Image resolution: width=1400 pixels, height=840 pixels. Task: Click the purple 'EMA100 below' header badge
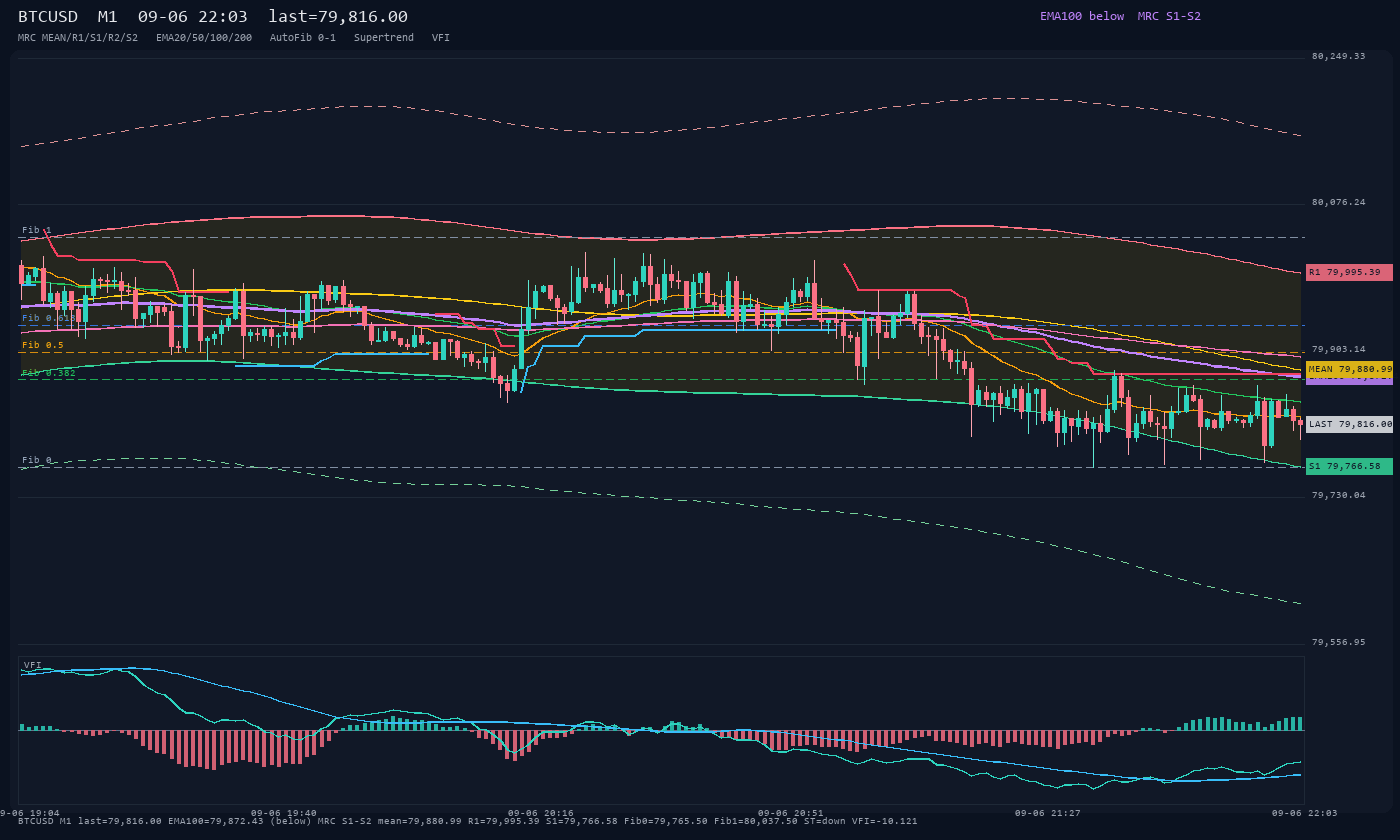click(x=1082, y=16)
